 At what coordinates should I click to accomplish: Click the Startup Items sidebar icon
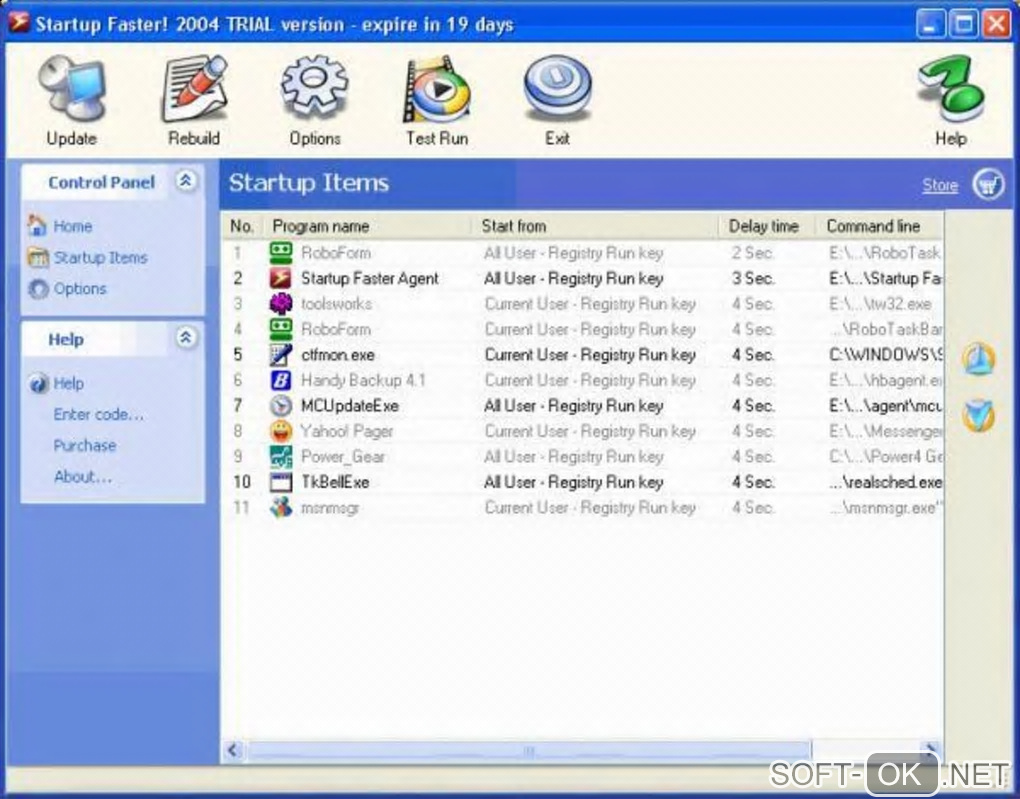pos(38,258)
